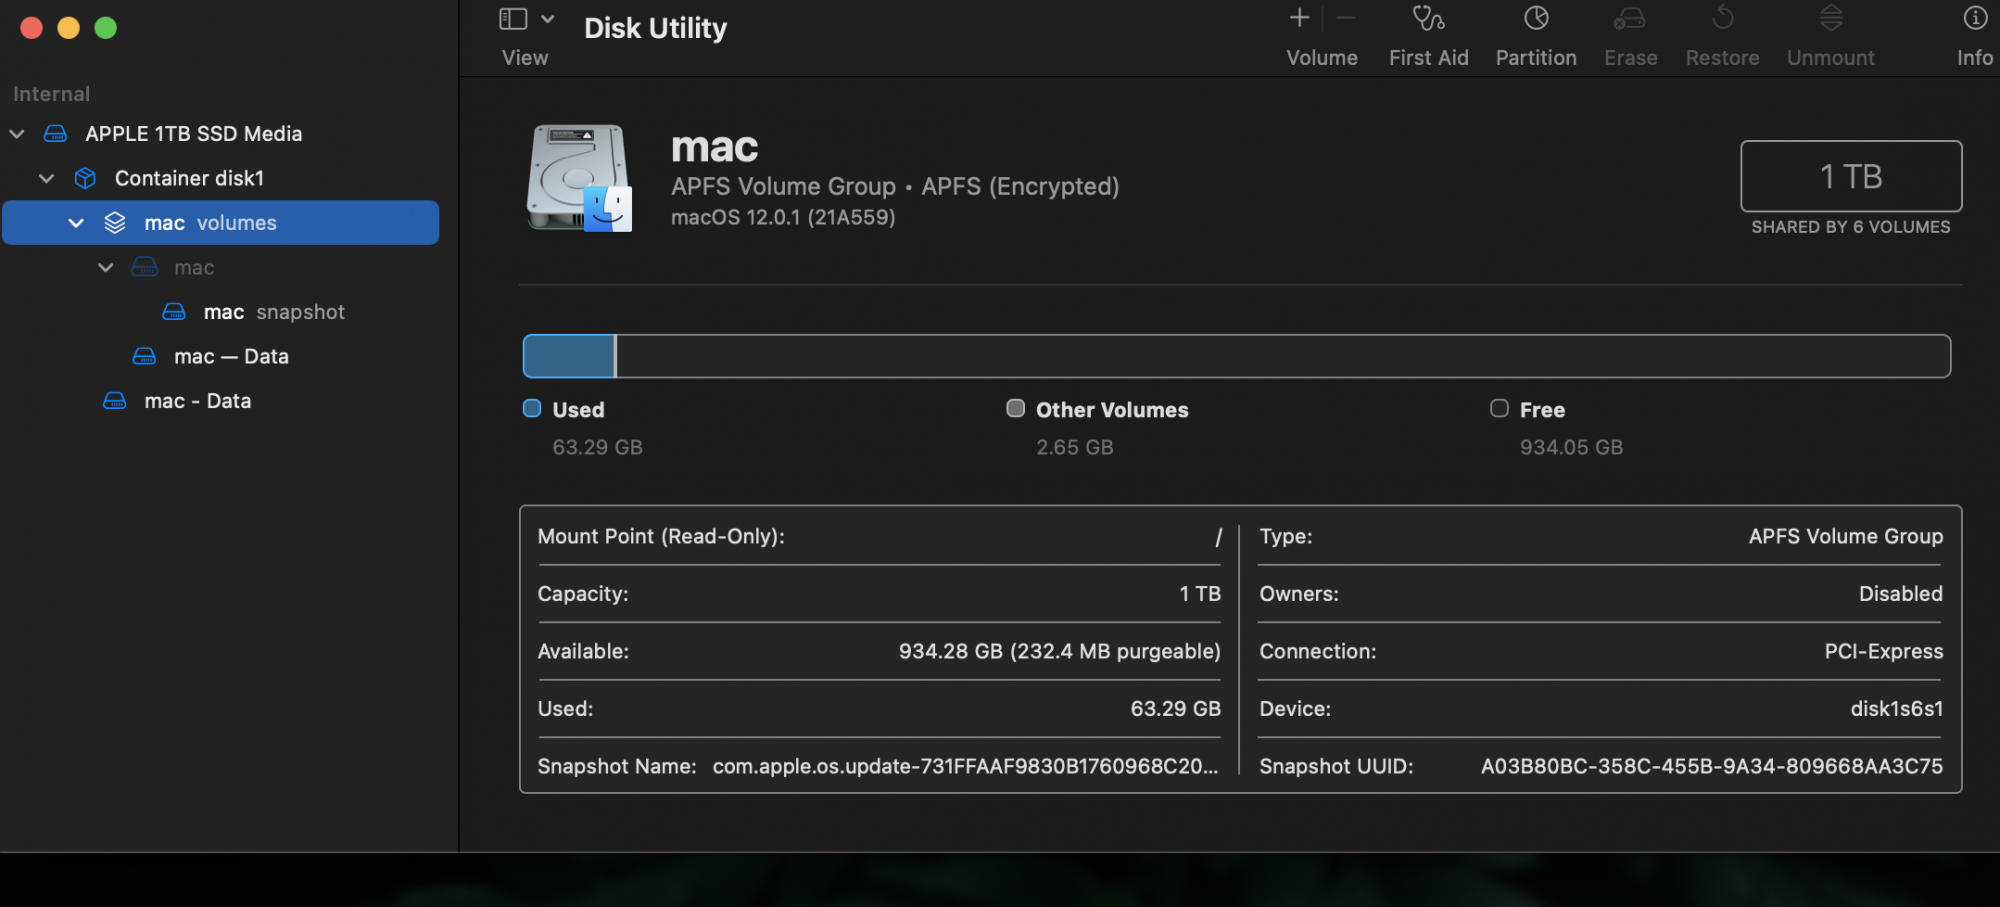Click the mac — Data drive icon
The width and height of the screenshot is (2000, 907).
point(144,356)
